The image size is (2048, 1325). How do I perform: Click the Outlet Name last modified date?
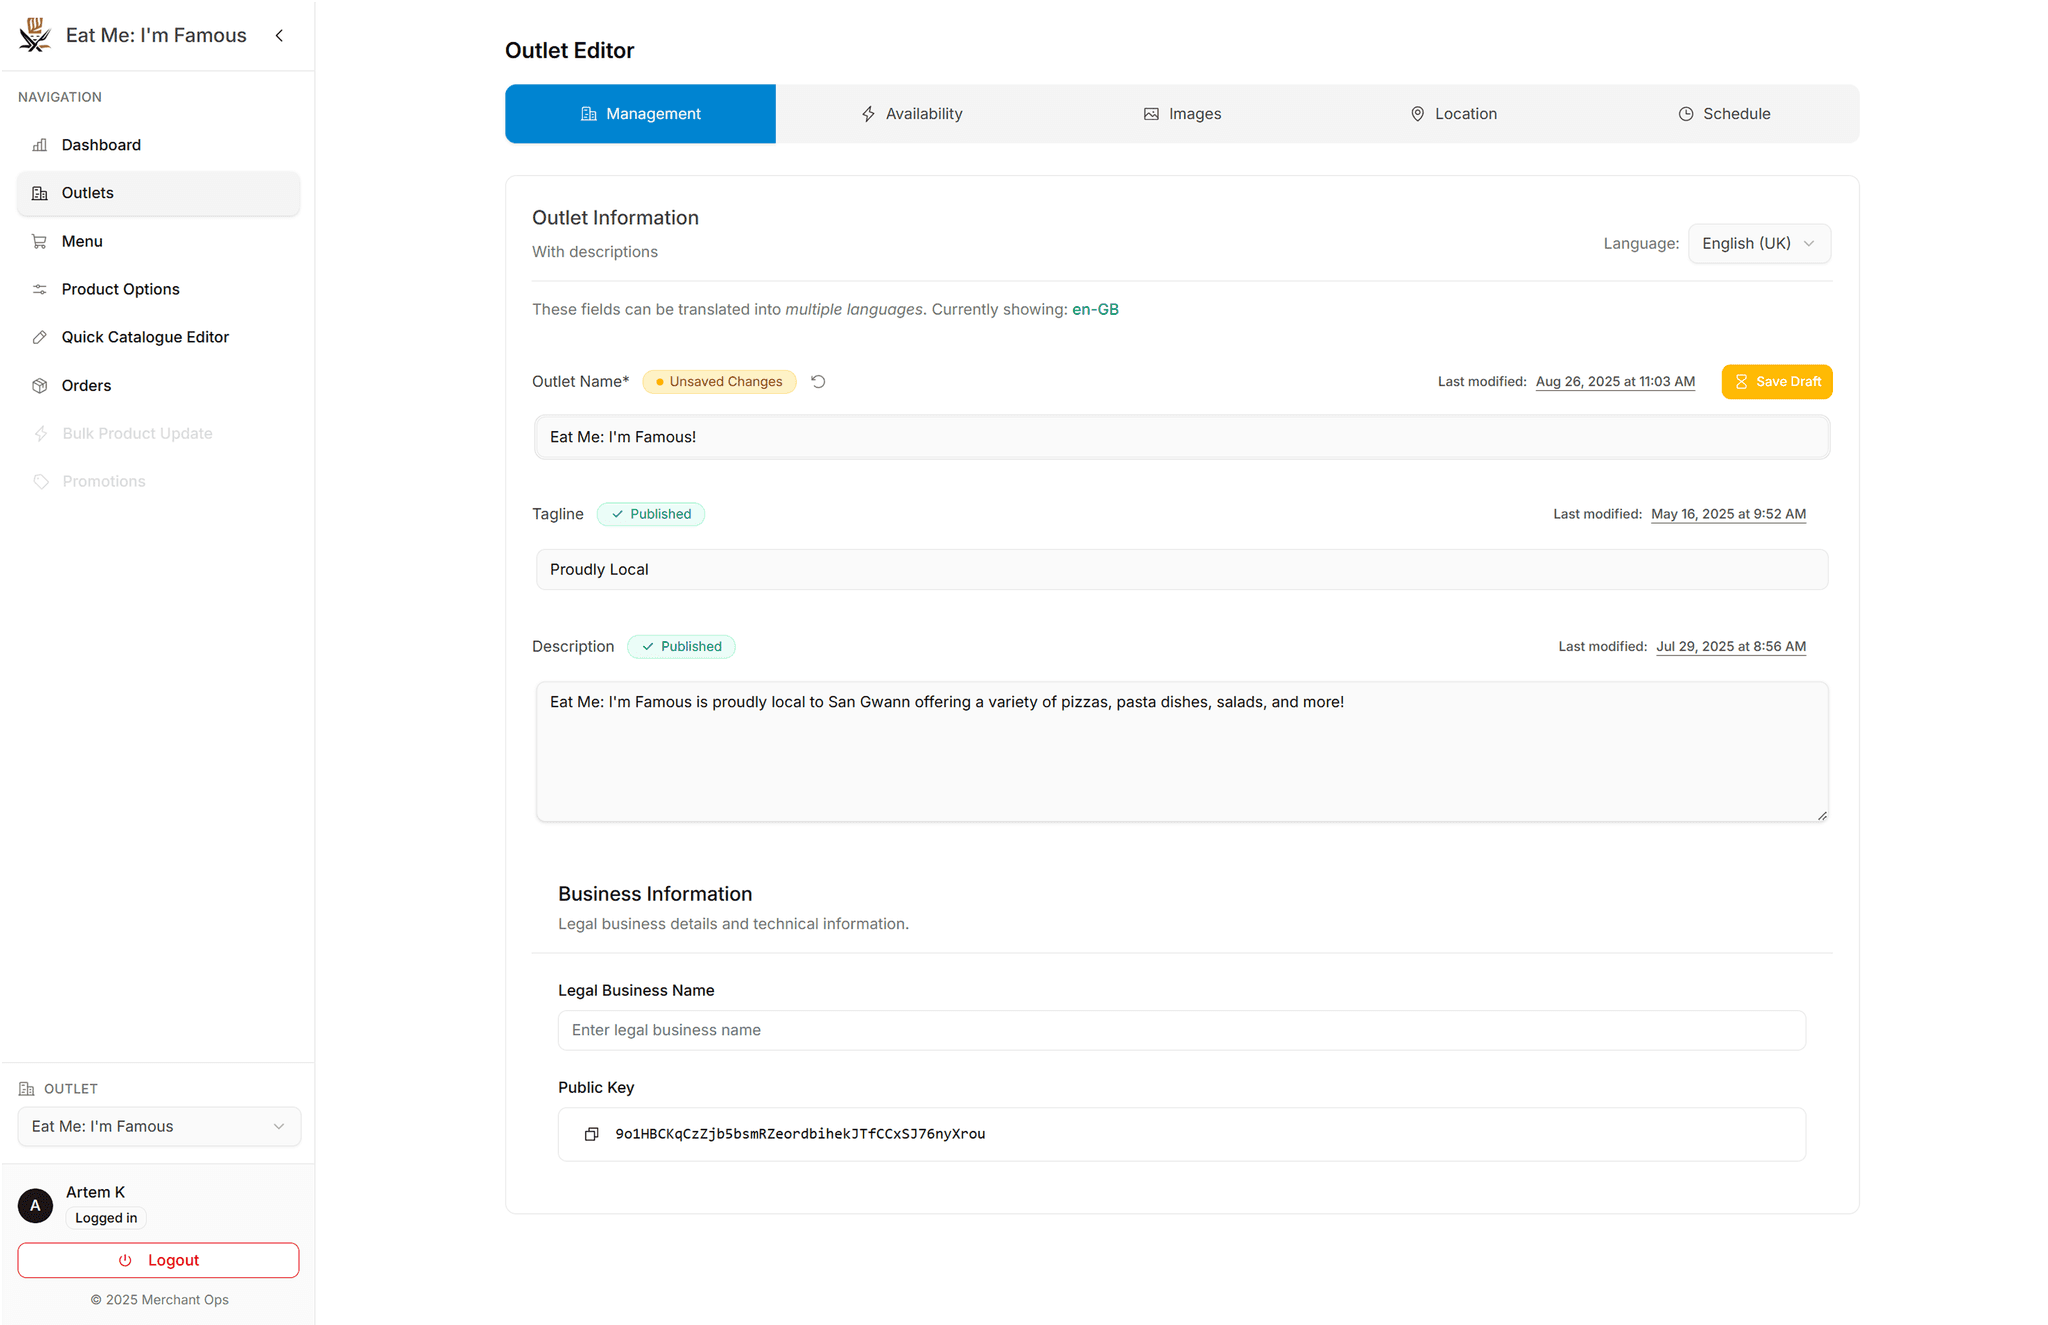point(1615,382)
